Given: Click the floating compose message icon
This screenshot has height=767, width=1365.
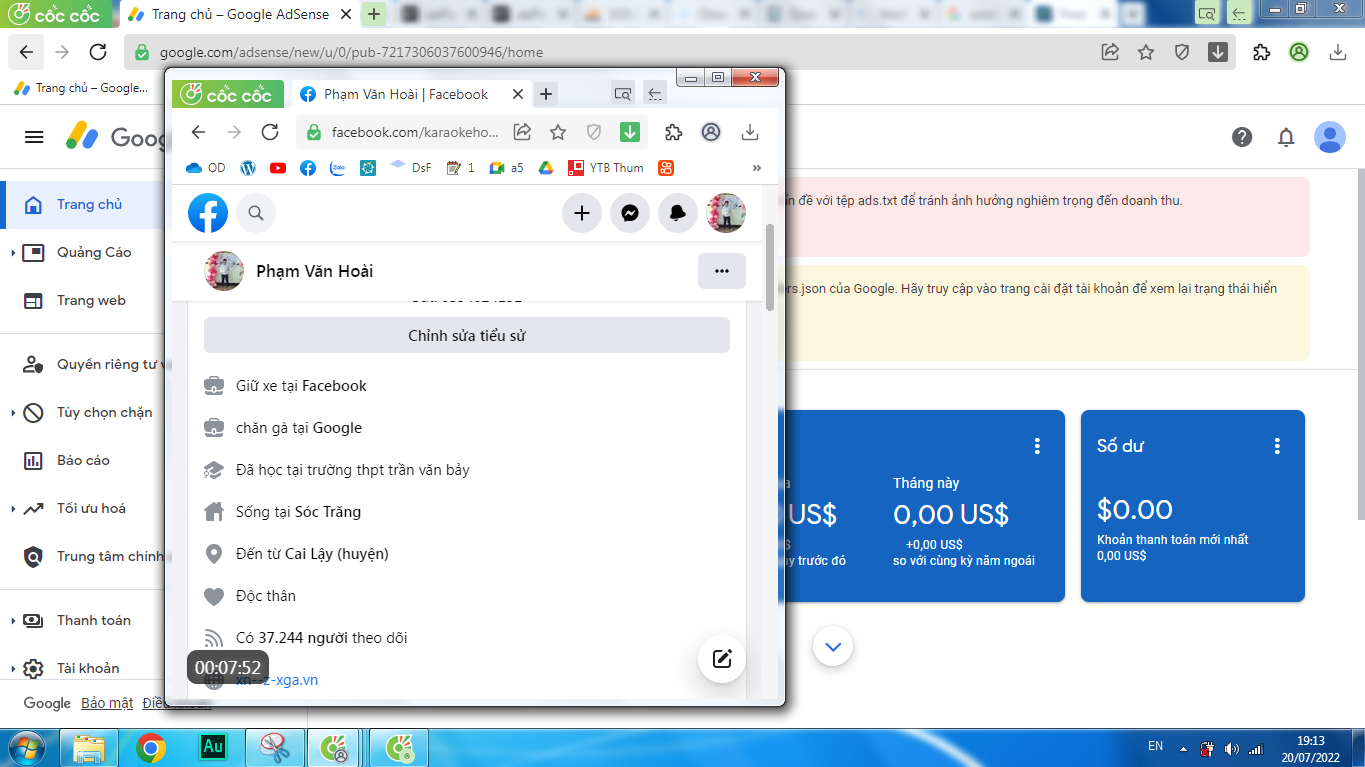Looking at the screenshot, I should tap(722, 658).
